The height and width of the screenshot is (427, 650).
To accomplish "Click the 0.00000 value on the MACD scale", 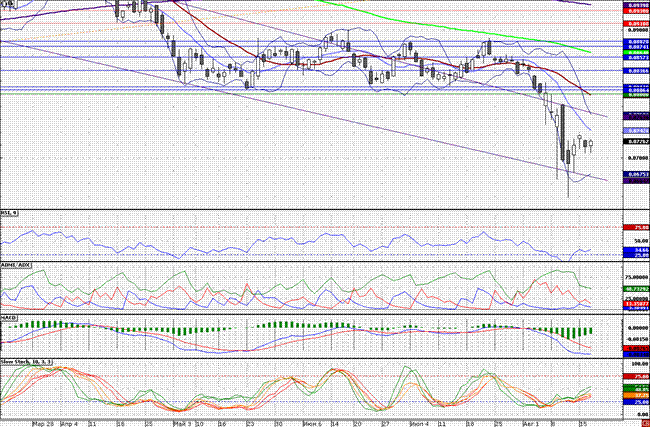I will [x=640, y=327].
